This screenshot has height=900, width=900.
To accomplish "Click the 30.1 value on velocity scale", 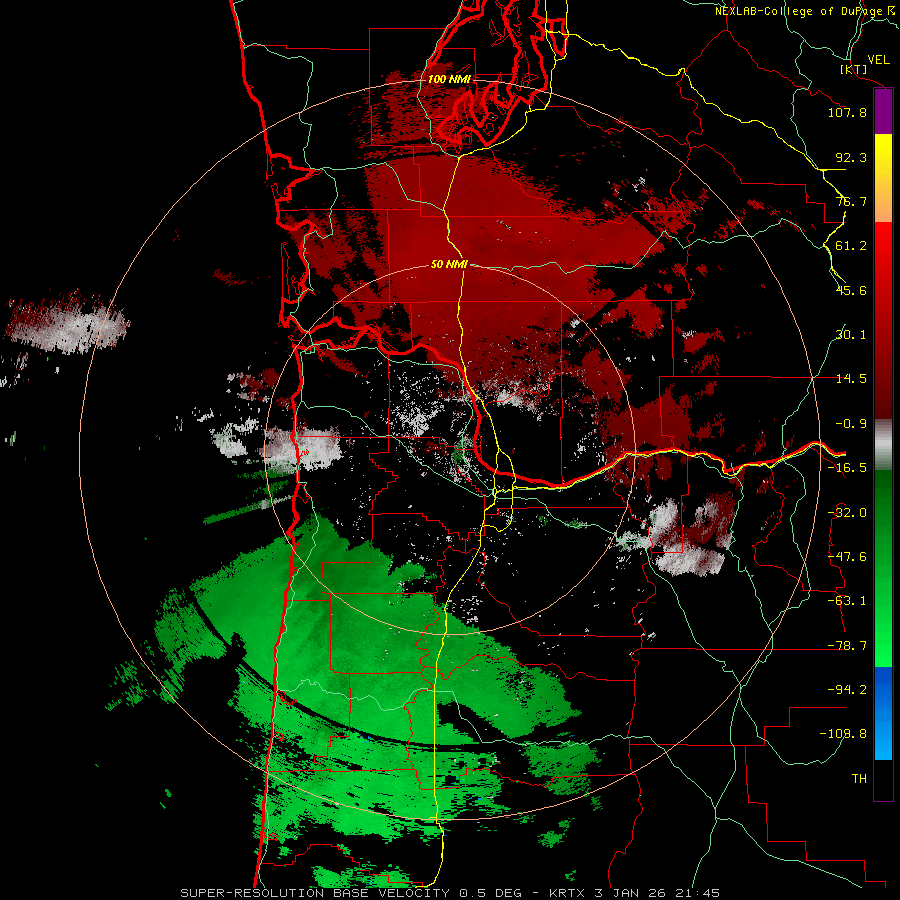I will (851, 335).
